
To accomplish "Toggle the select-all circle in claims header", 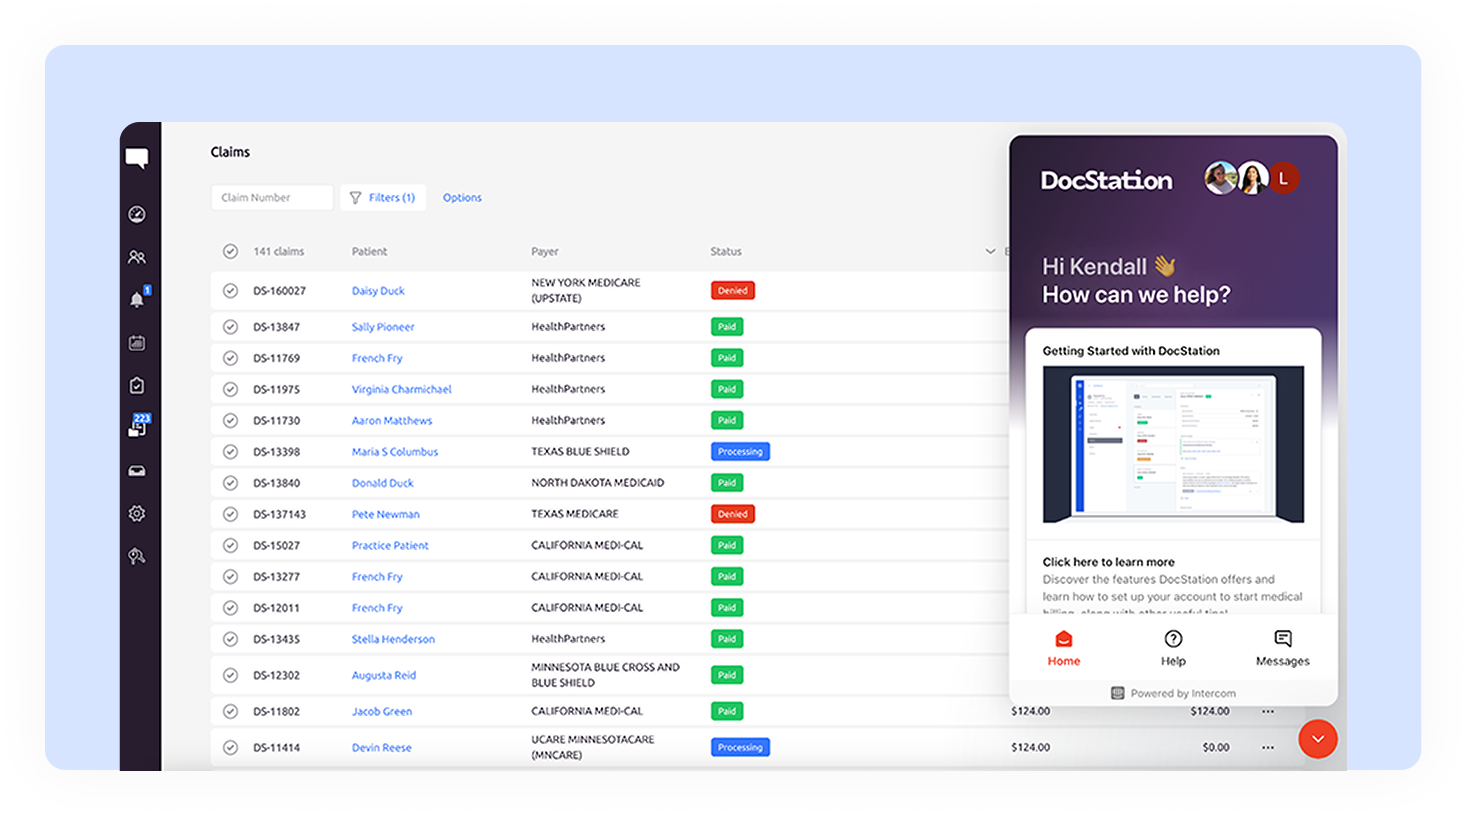I will (230, 251).
